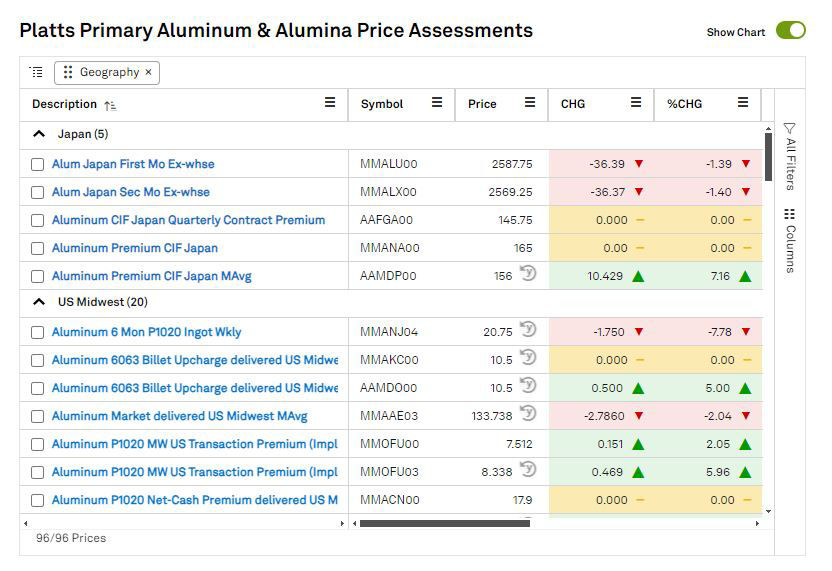
Task: Open Aluminum CIF Japan Quarterly Contract Premium link
Action: [x=188, y=220]
